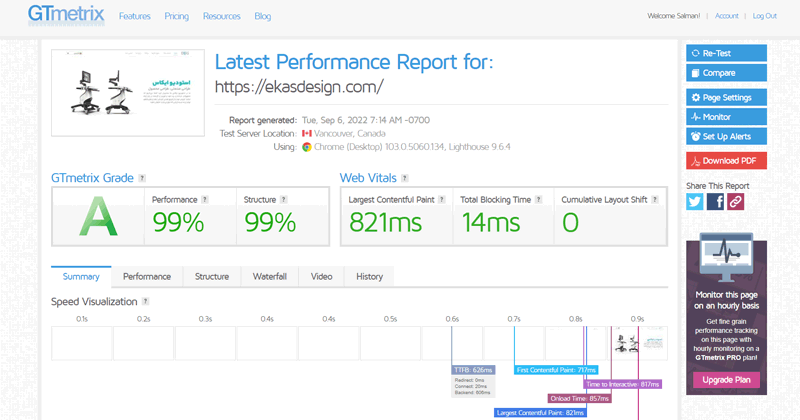Image resolution: width=800 pixels, height=420 pixels.
Task: Switch to the Video tab
Action: [321, 276]
